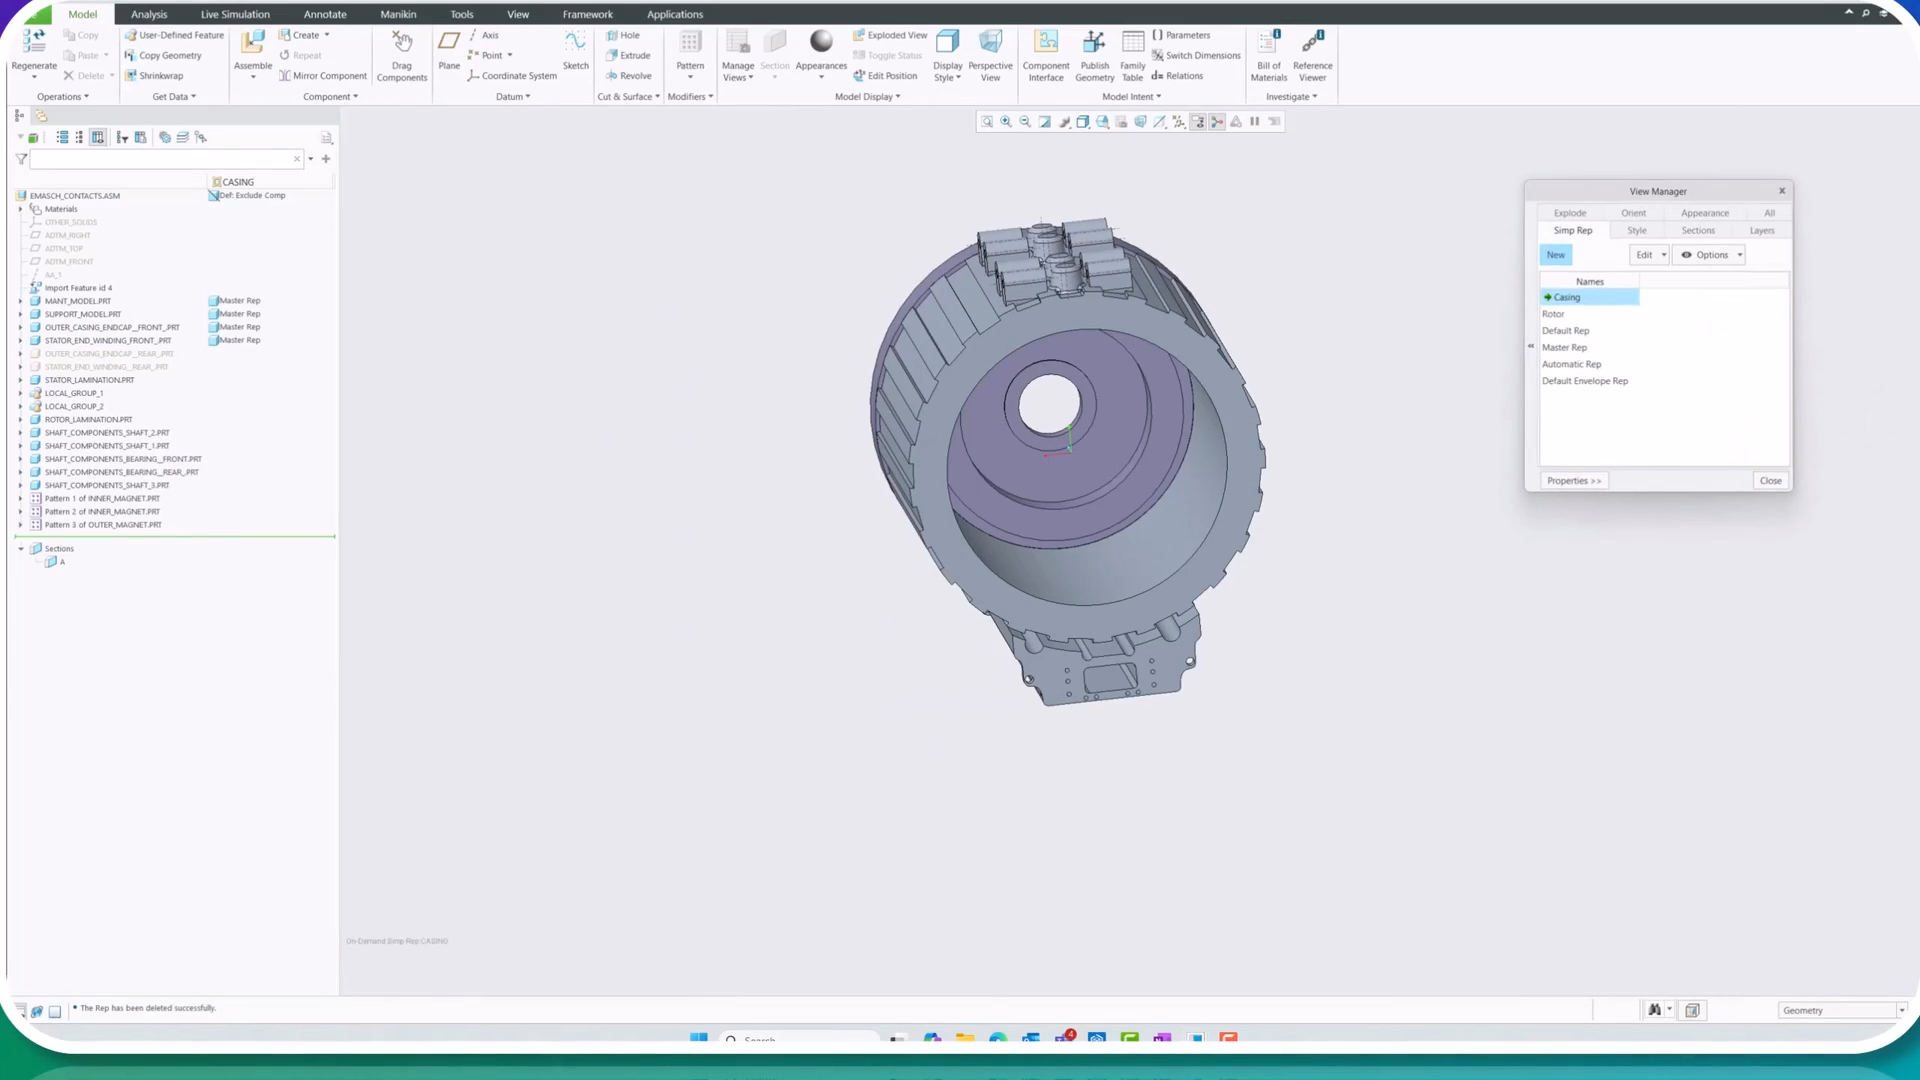Select ROTOR_LAMINATION.PRT in model tree
1920x1080 pixels.
tap(88, 420)
